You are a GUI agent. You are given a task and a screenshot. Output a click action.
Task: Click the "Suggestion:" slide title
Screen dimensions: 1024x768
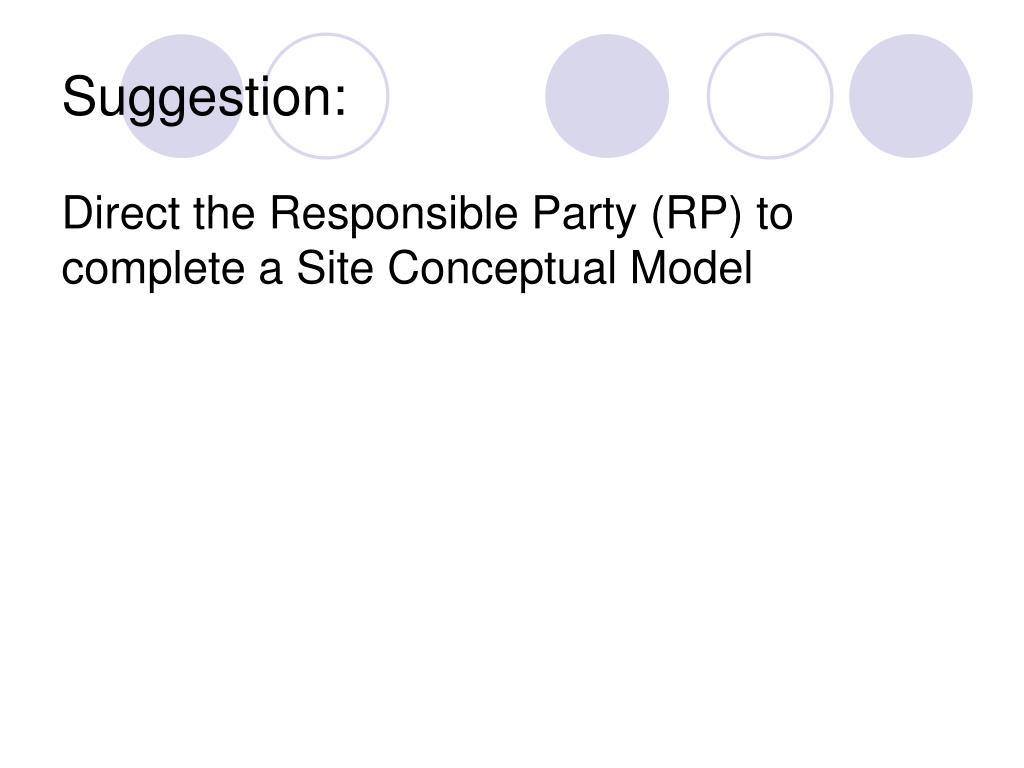pos(204,98)
